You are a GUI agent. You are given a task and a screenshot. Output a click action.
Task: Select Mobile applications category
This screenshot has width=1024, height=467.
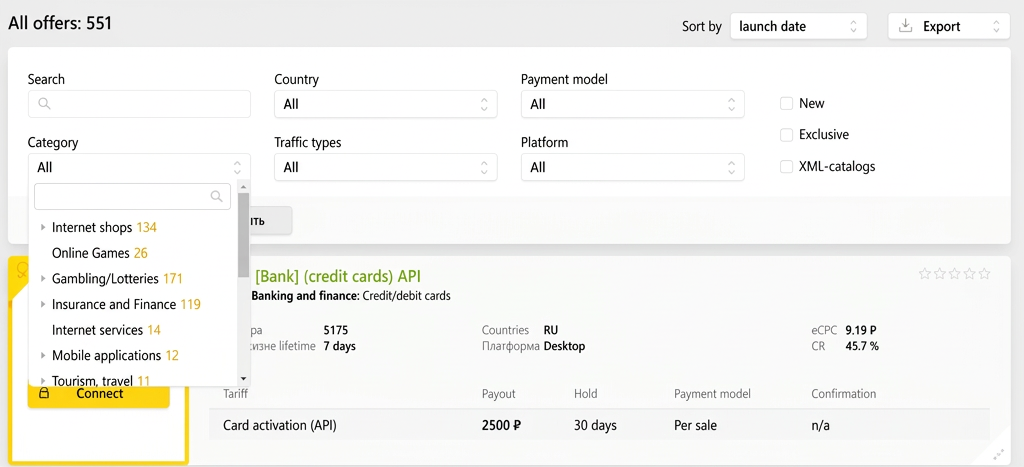115,355
